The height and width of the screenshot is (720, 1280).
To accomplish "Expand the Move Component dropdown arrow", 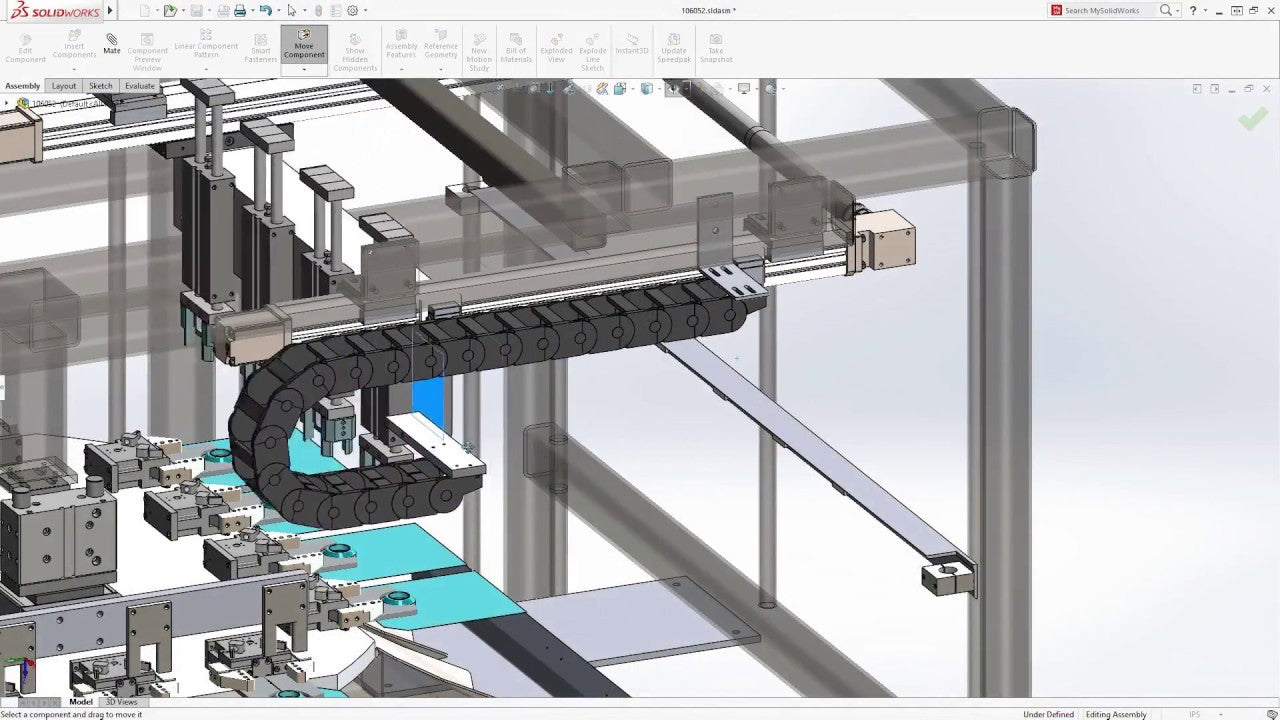I will click(304, 69).
